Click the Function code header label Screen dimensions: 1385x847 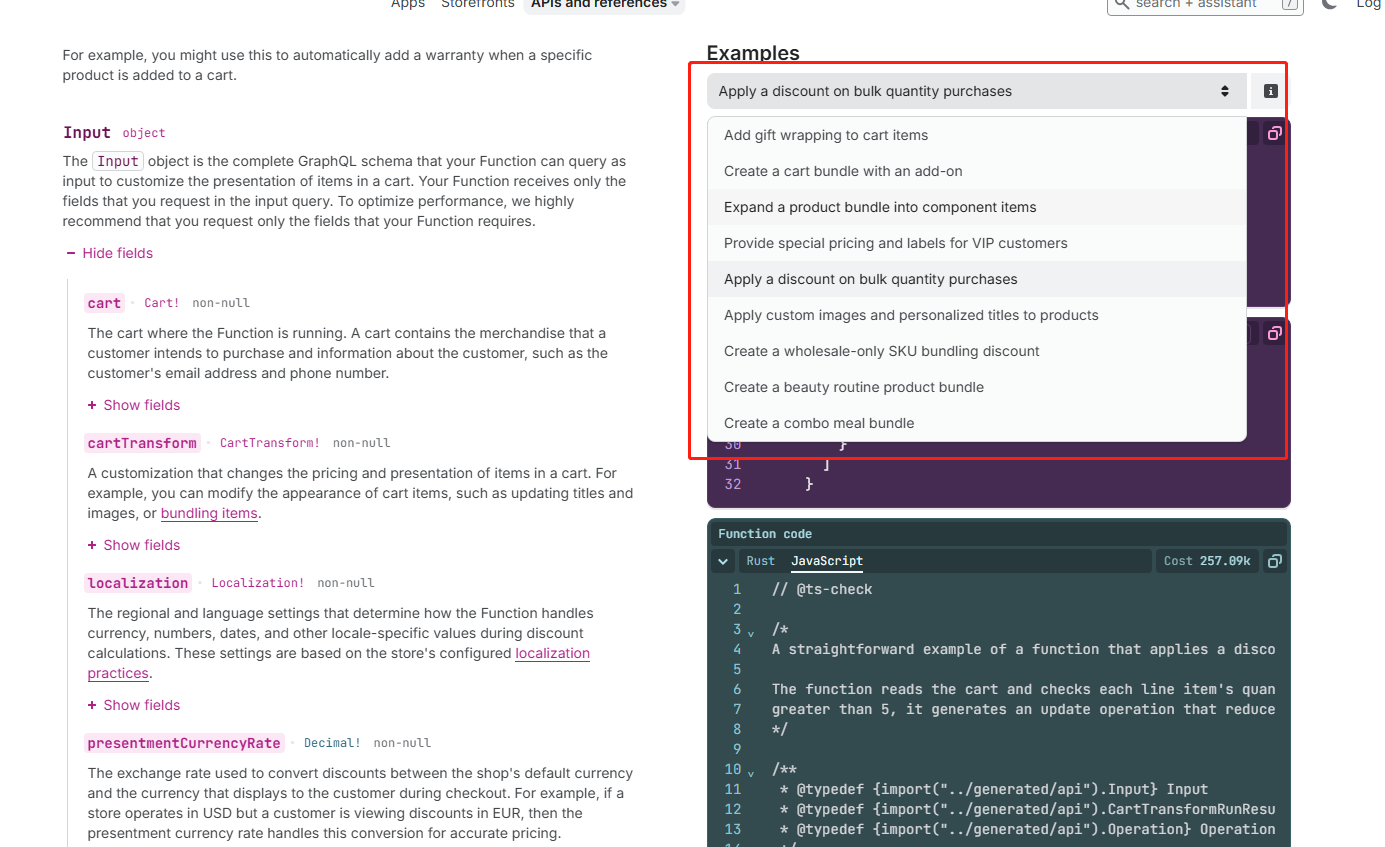(x=765, y=534)
